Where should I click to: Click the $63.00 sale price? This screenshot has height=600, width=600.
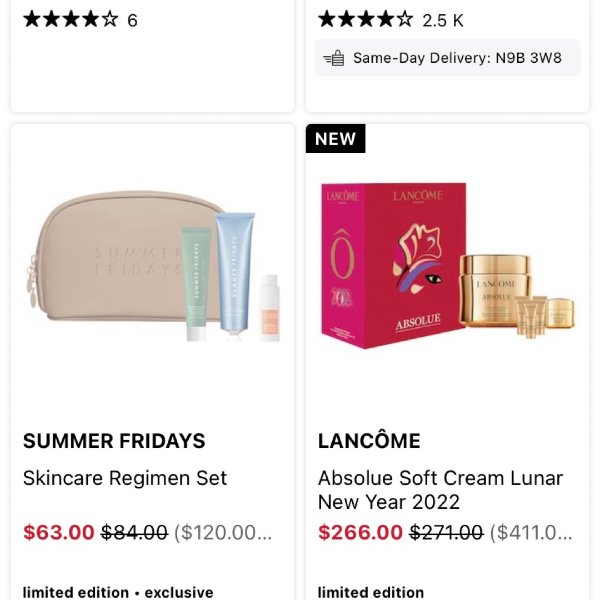pyautogui.click(x=59, y=533)
